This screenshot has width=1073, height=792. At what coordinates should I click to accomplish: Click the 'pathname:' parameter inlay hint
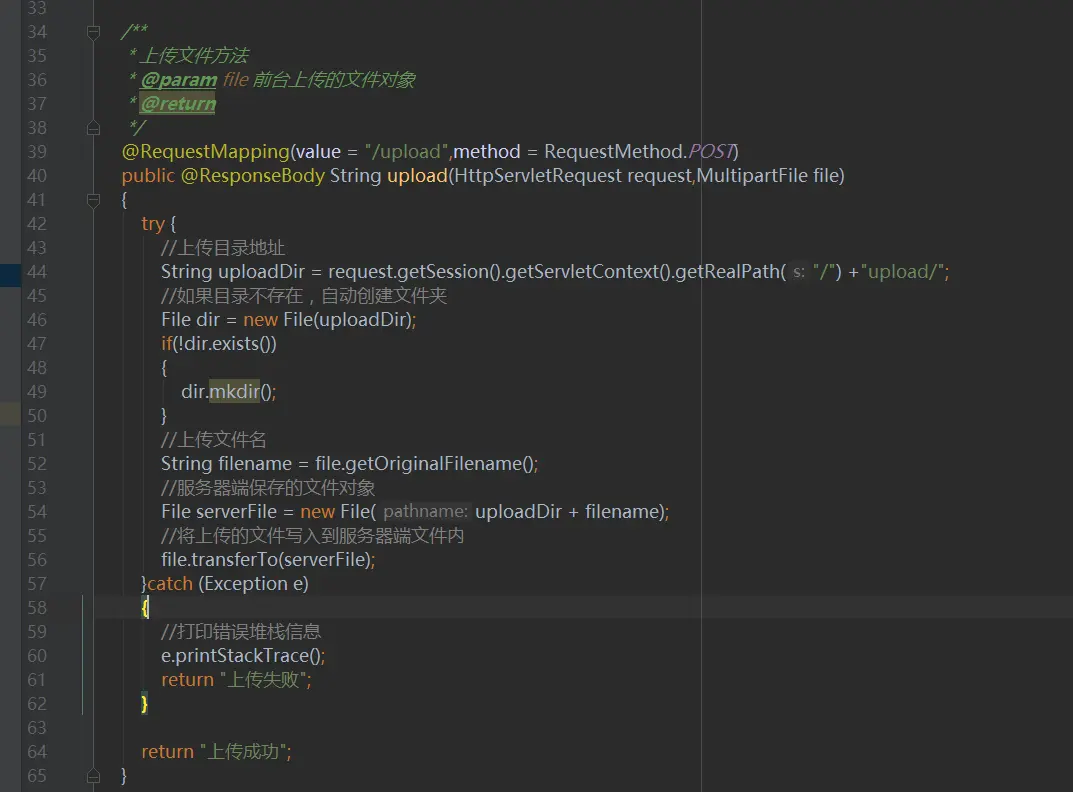[x=425, y=512]
